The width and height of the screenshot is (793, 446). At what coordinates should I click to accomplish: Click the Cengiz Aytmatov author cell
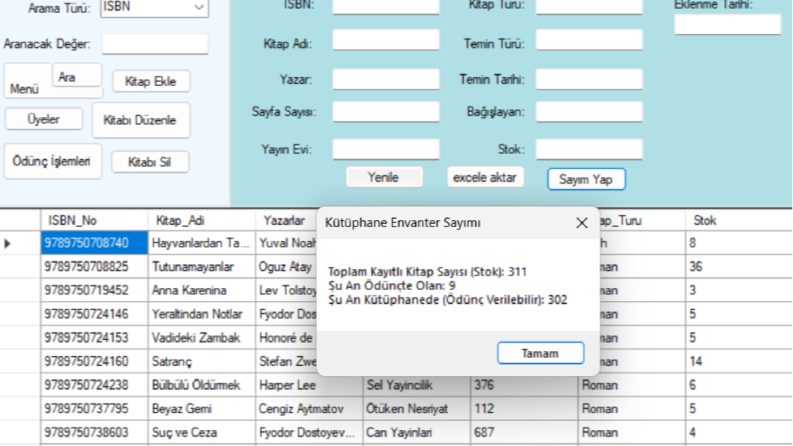[309, 409]
